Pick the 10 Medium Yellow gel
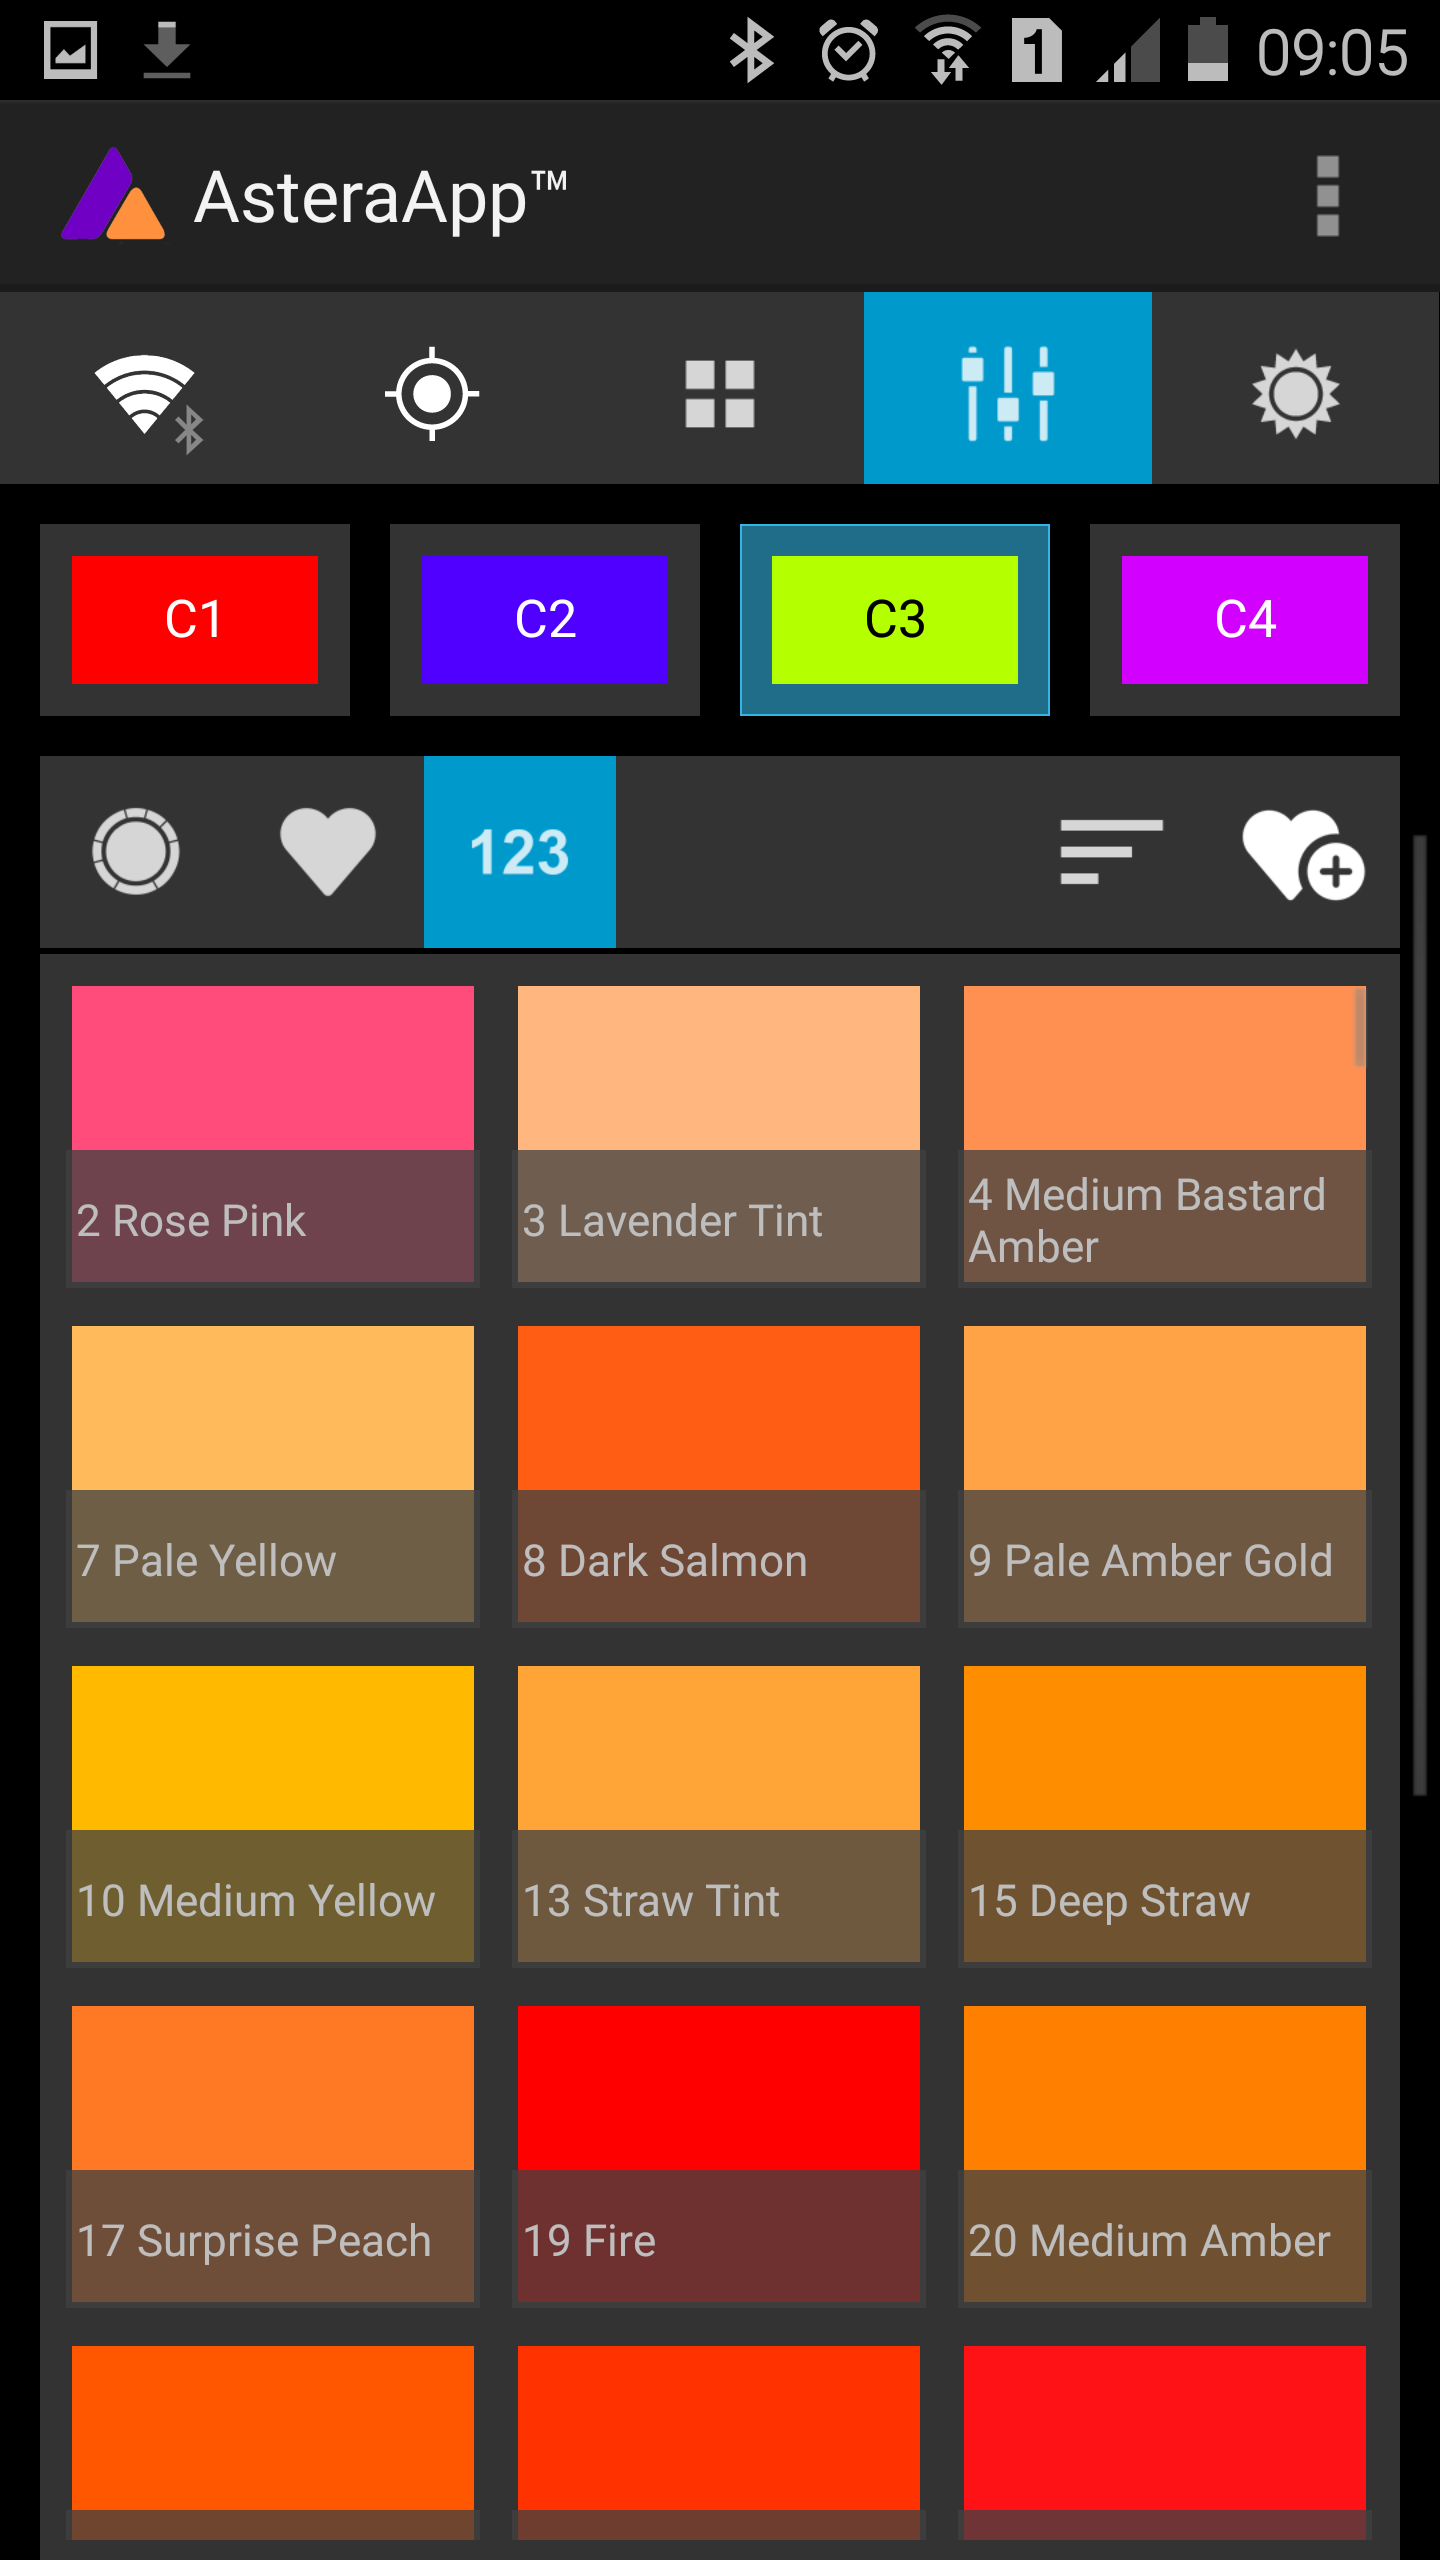The image size is (1440, 2560). [273, 1814]
